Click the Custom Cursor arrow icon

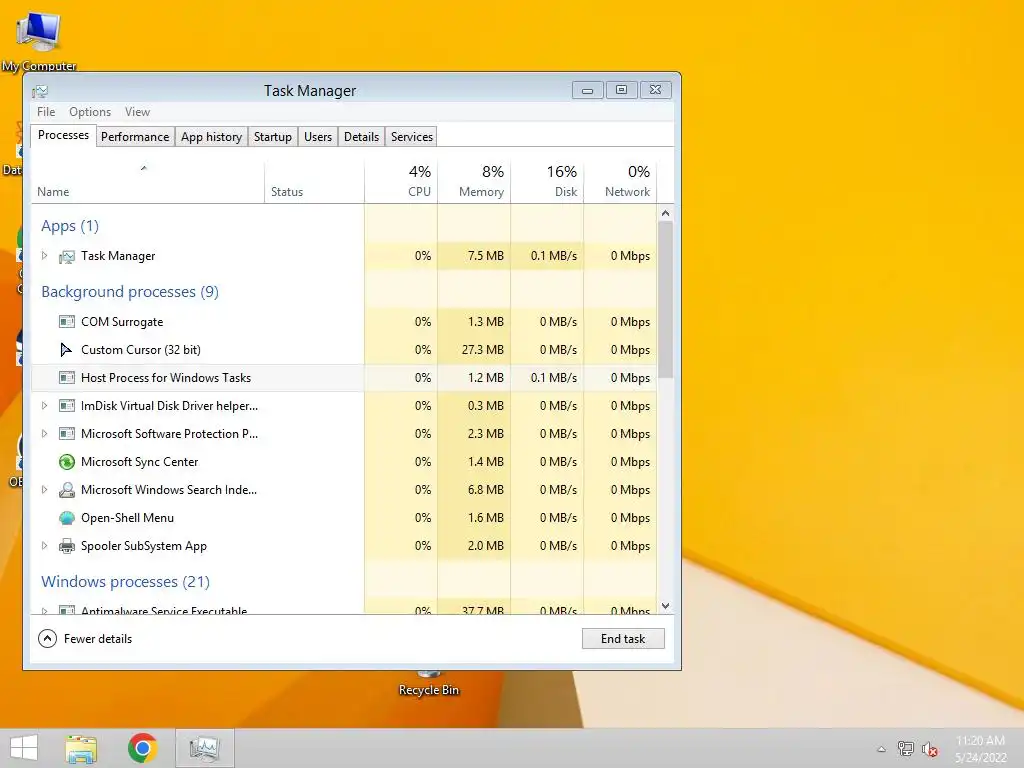pos(66,350)
